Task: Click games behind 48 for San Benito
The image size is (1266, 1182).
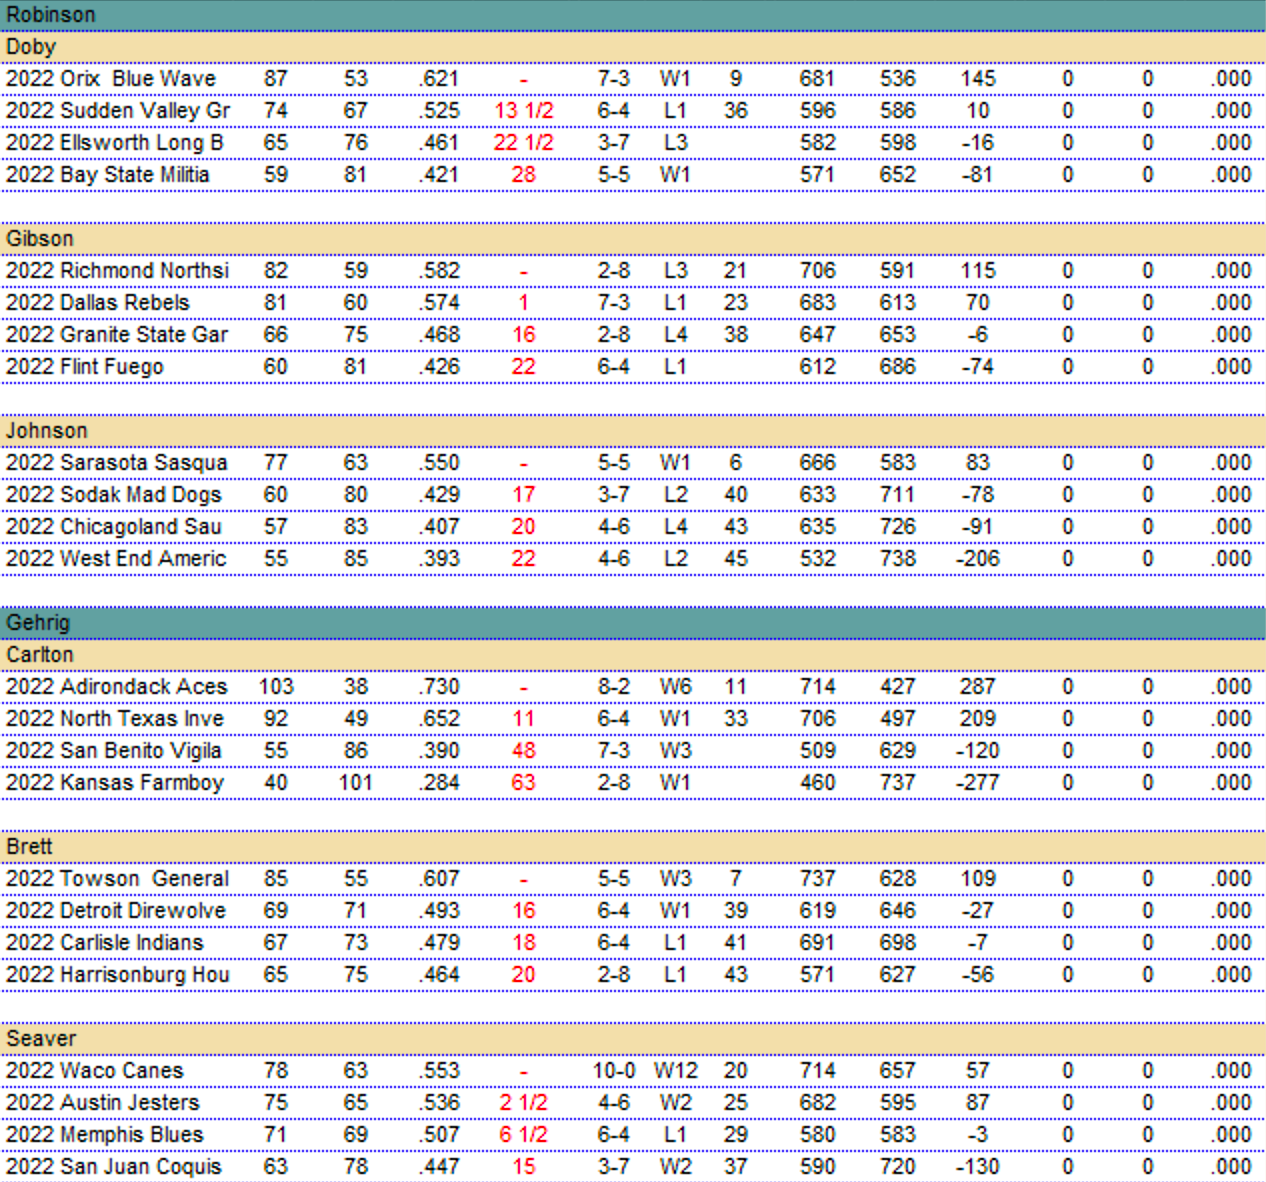Action: coord(524,751)
